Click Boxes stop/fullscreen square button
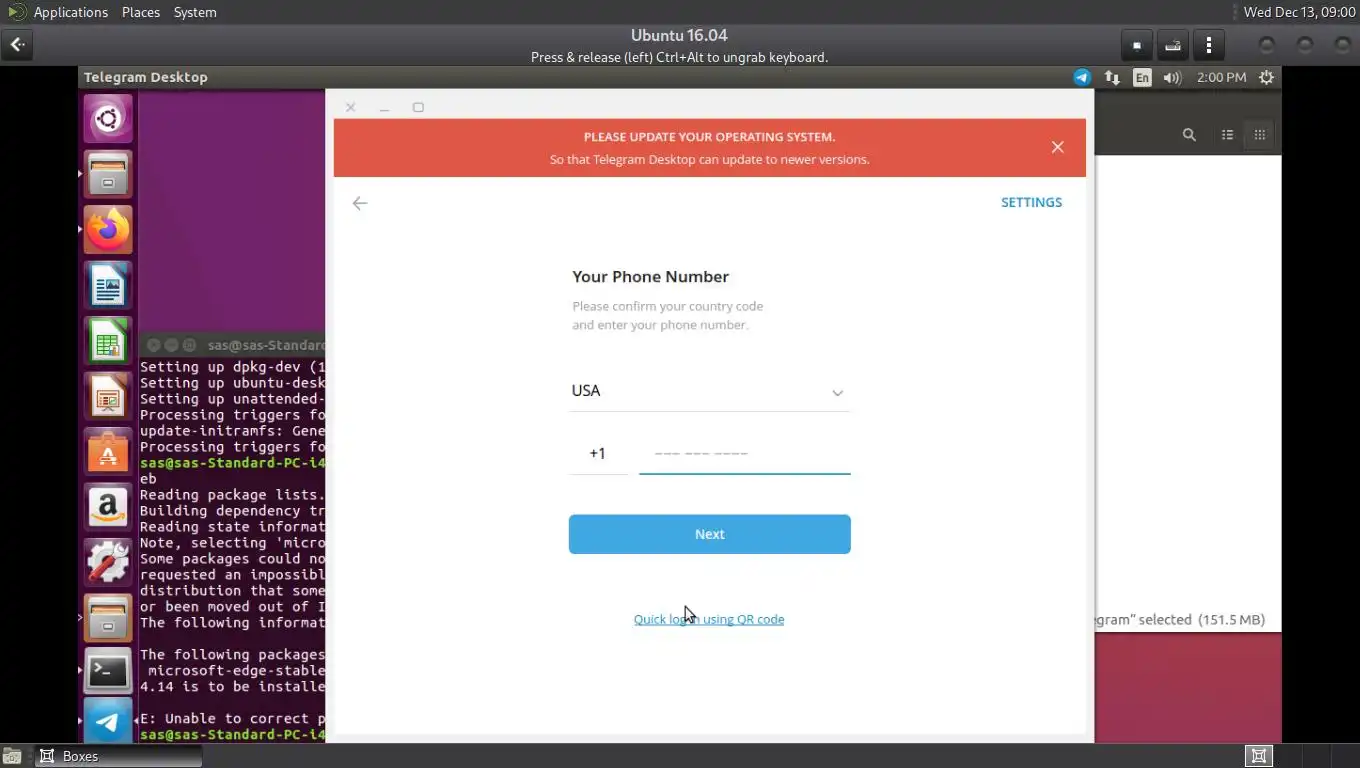This screenshot has height=768, width=1360. click(1136, 45)
